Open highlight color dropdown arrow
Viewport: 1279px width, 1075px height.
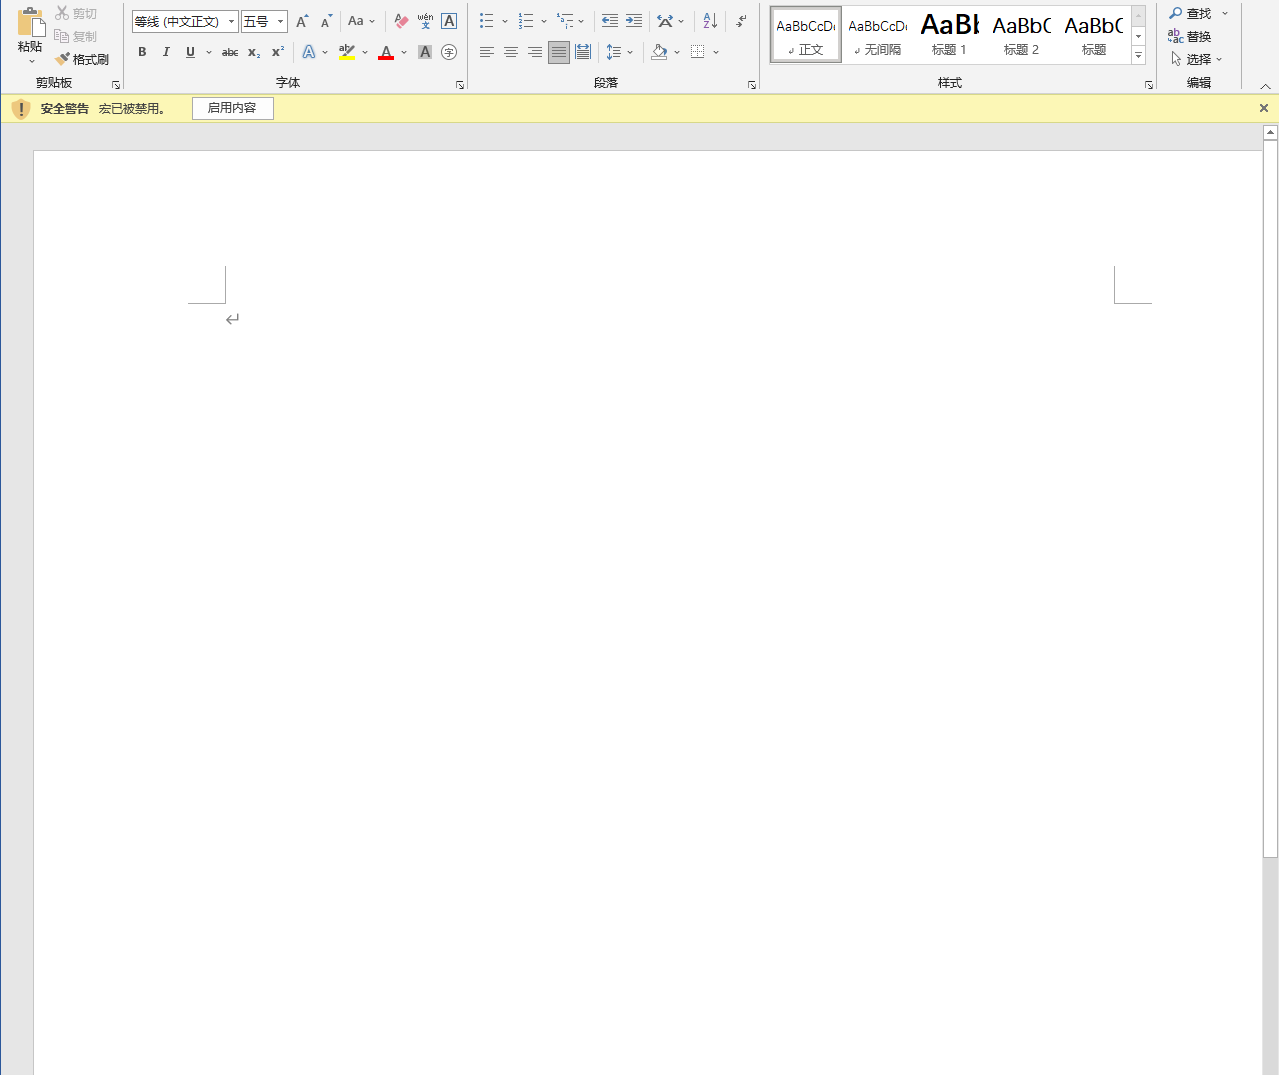365,52
